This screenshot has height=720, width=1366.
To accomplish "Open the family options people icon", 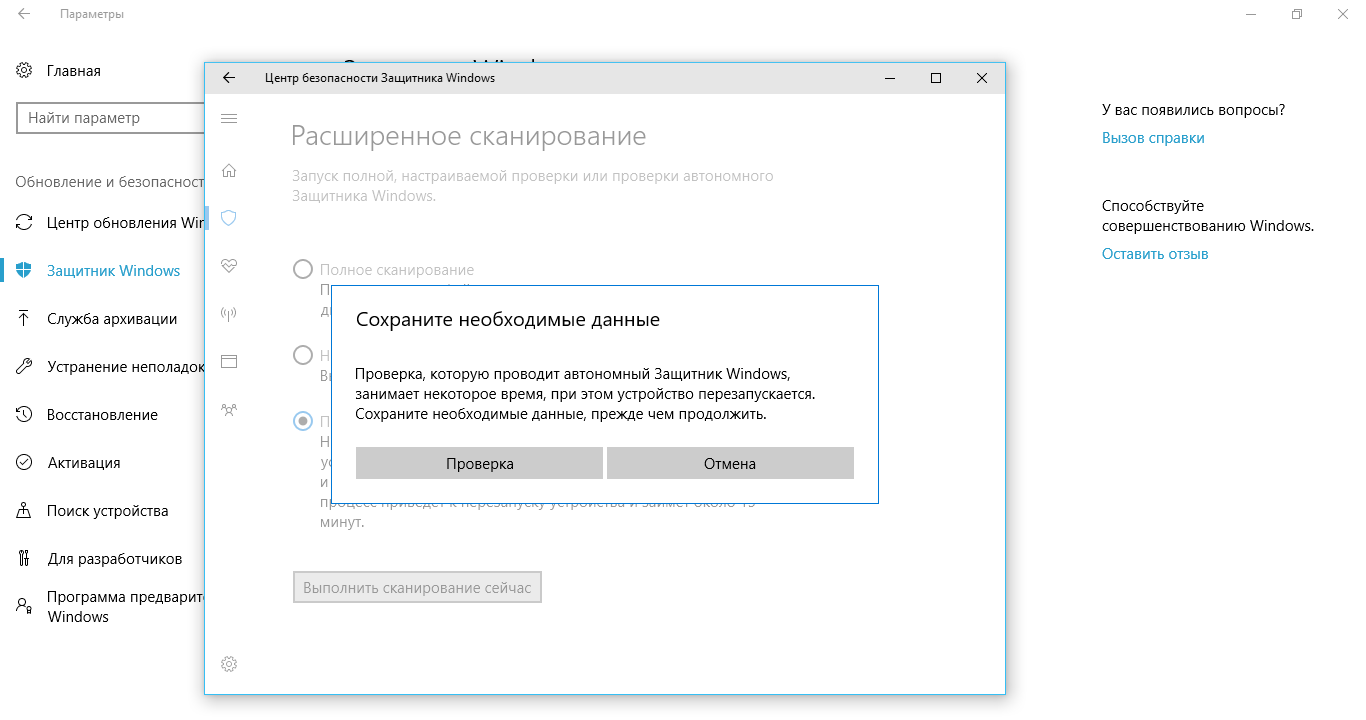I will coord(229,409).
